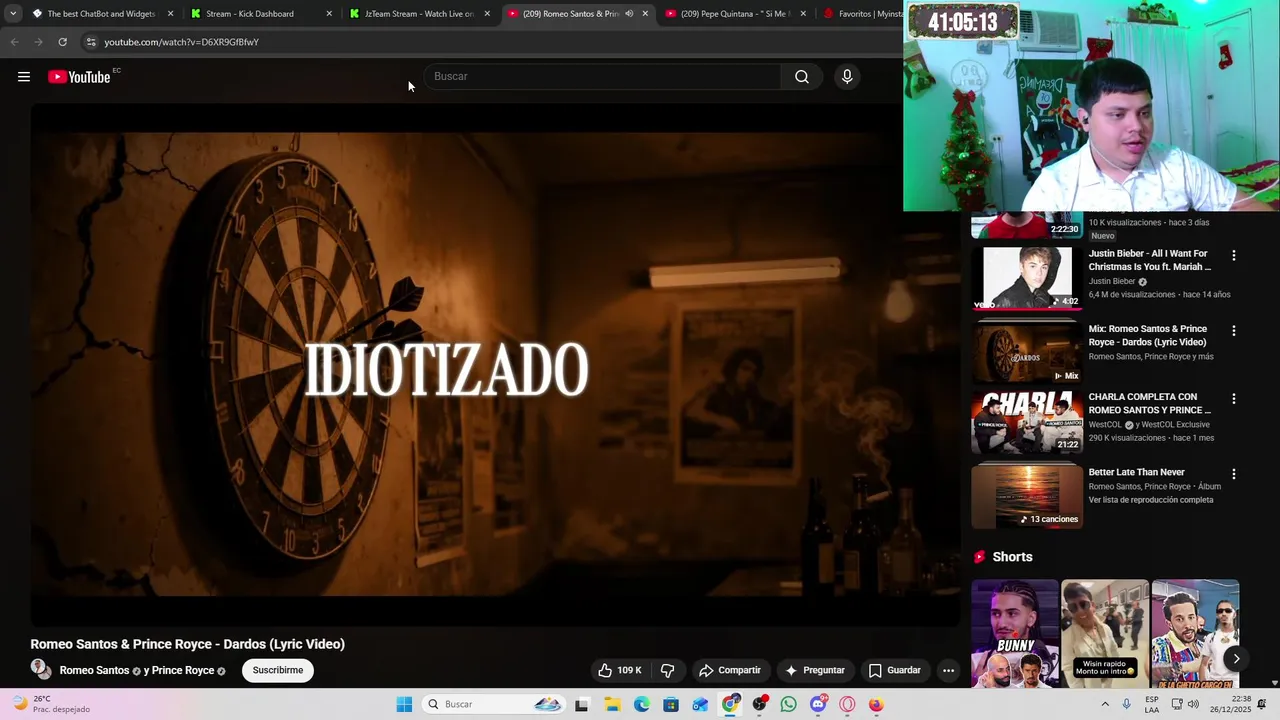Open the BUNNY Short thumbnail

(x=1015, y=634)
